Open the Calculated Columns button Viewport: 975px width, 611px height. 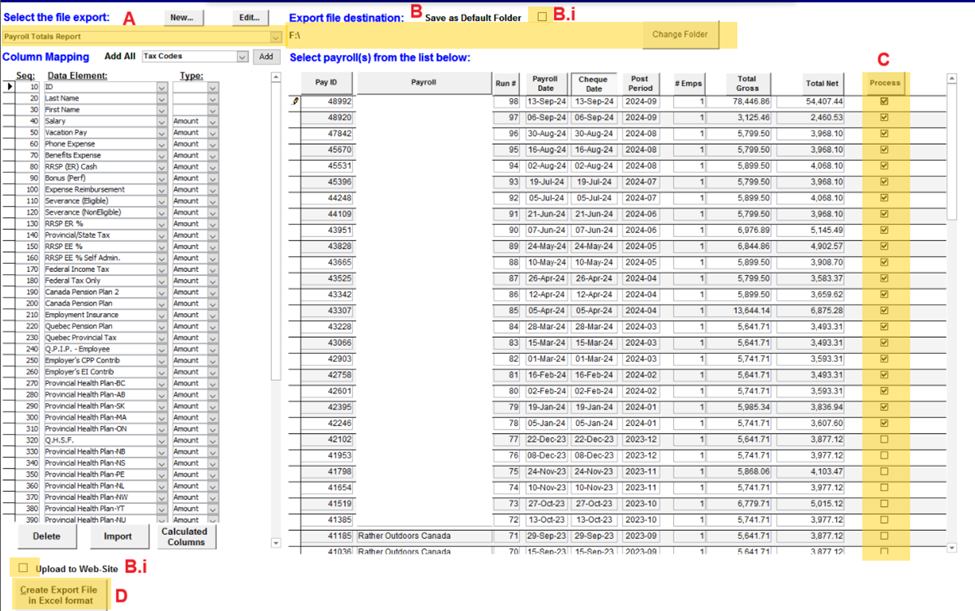coord(186,536)
